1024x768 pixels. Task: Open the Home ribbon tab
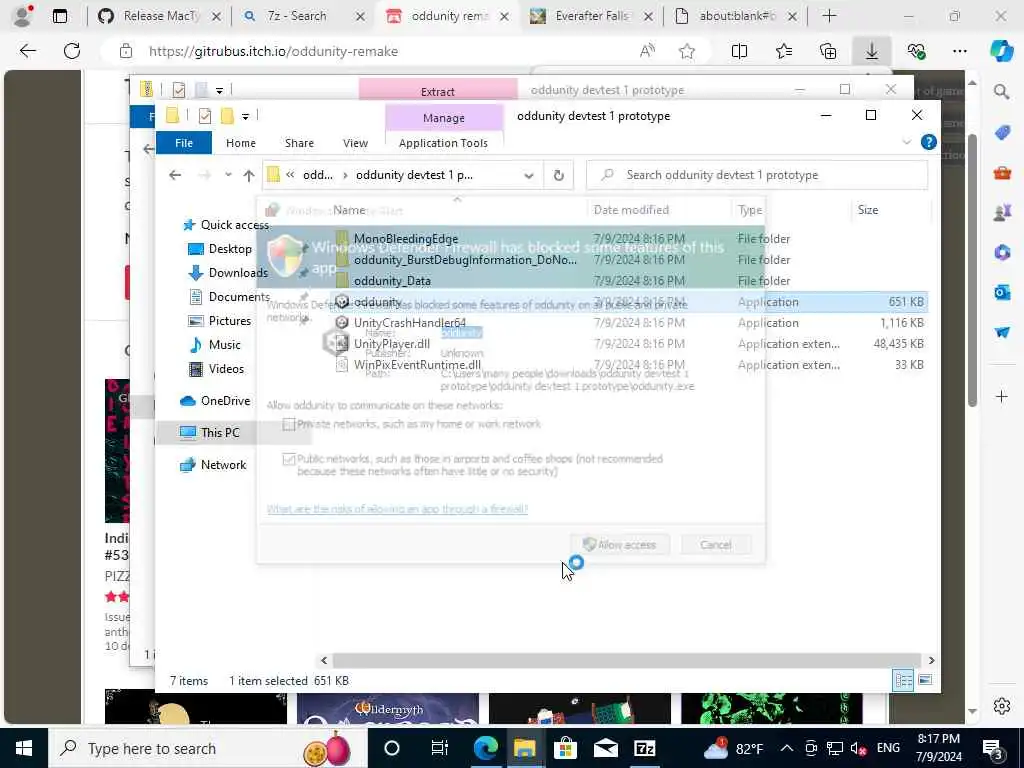point(240,142)
